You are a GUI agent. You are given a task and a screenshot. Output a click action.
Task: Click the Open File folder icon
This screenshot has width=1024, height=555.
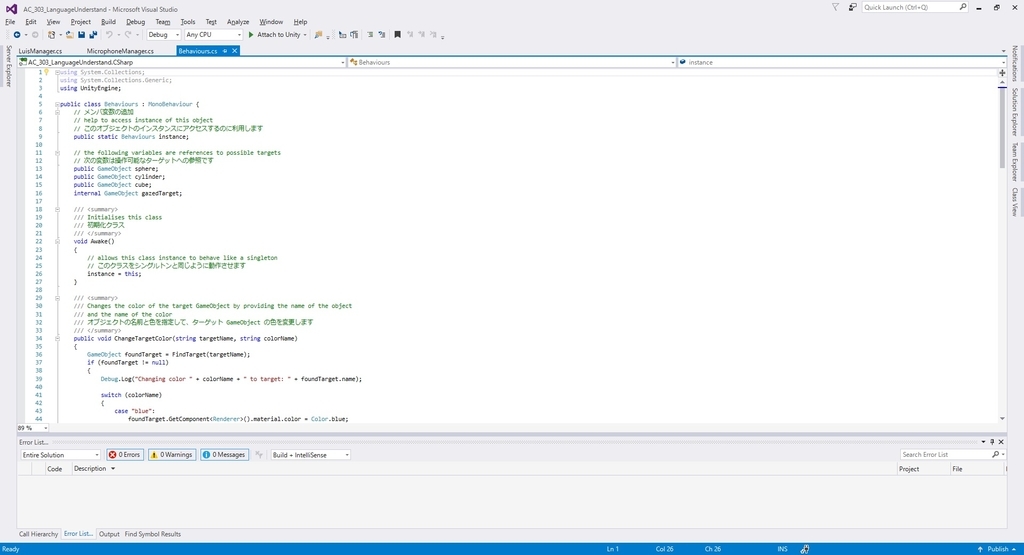[x=69, y=35]
